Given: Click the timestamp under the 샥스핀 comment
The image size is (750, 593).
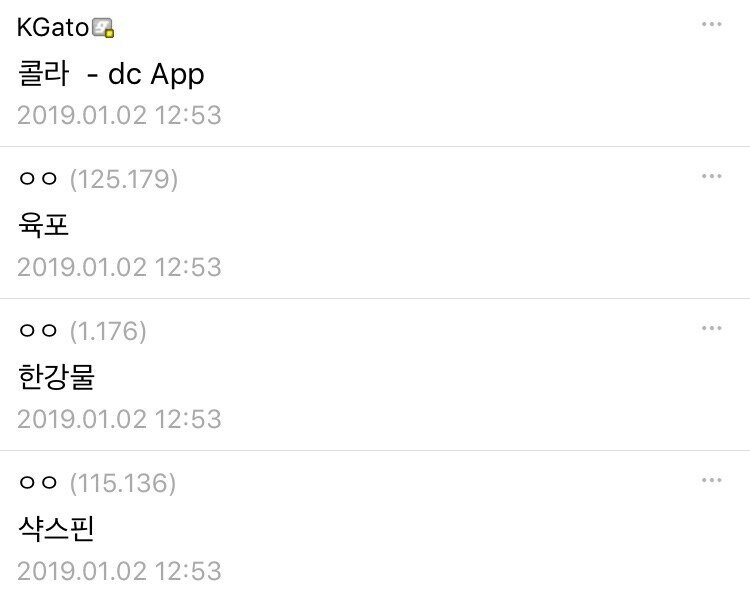Looking at the screenshot, I should (120, 571).
